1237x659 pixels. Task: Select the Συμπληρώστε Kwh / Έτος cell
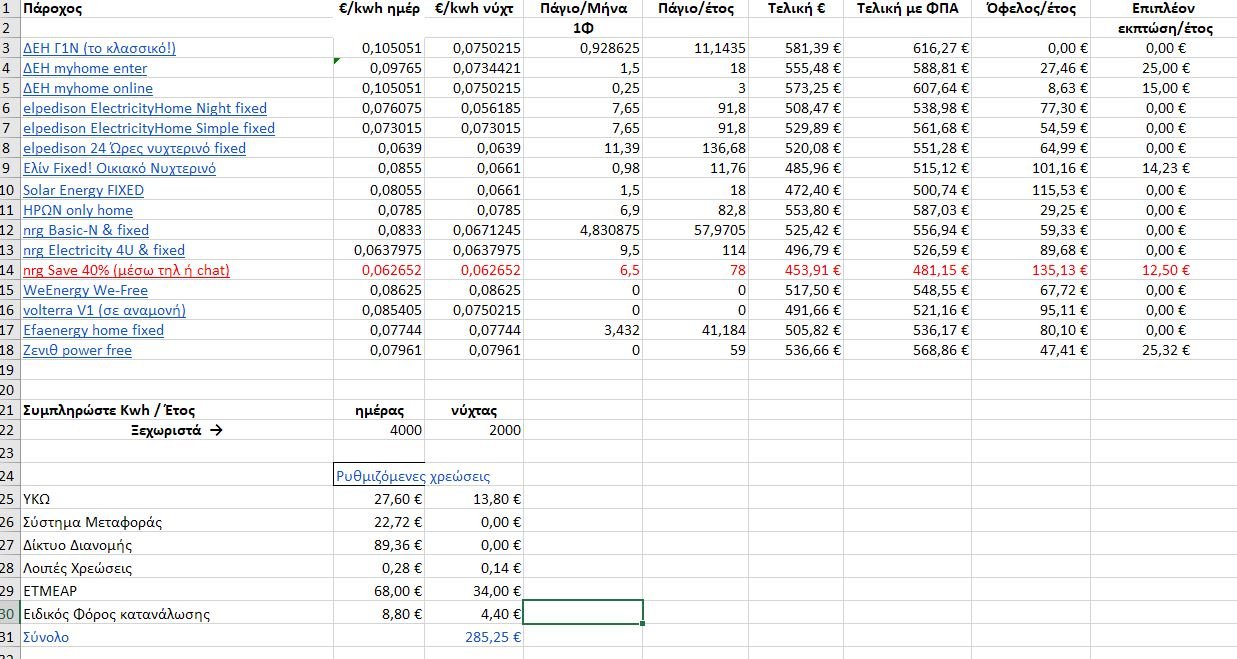click(x=176, y=410)
